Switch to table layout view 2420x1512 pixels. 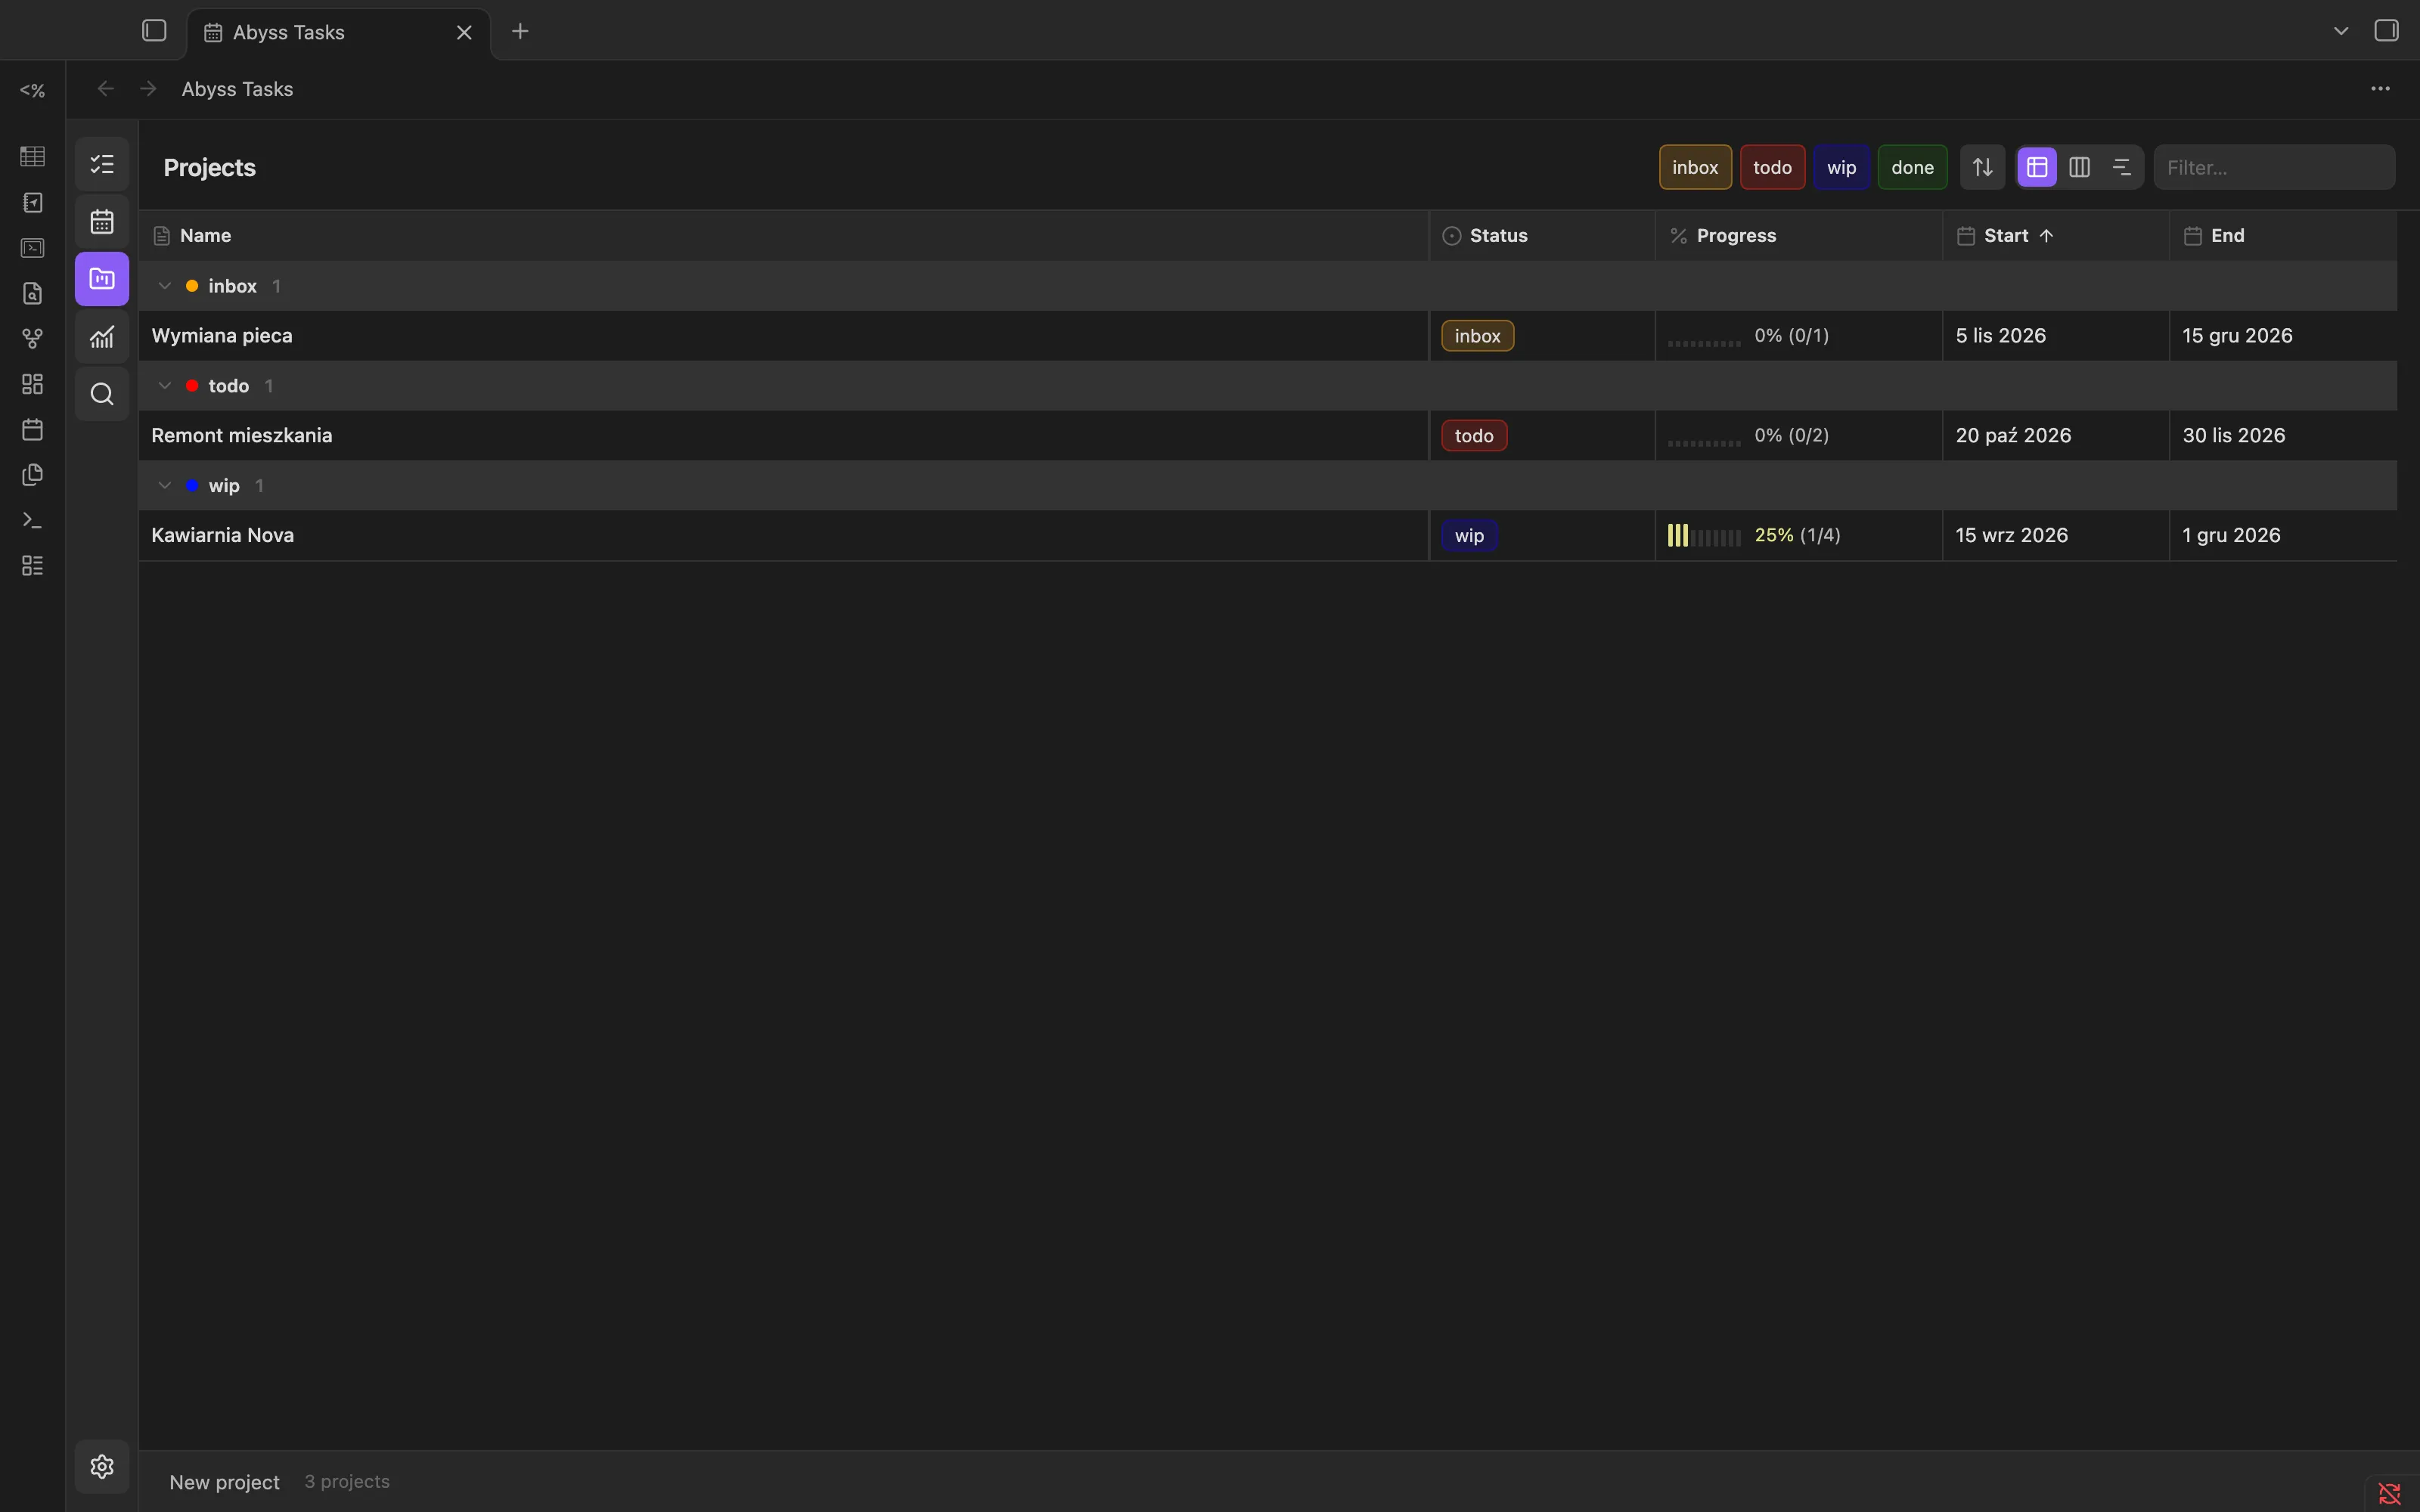2037,167
